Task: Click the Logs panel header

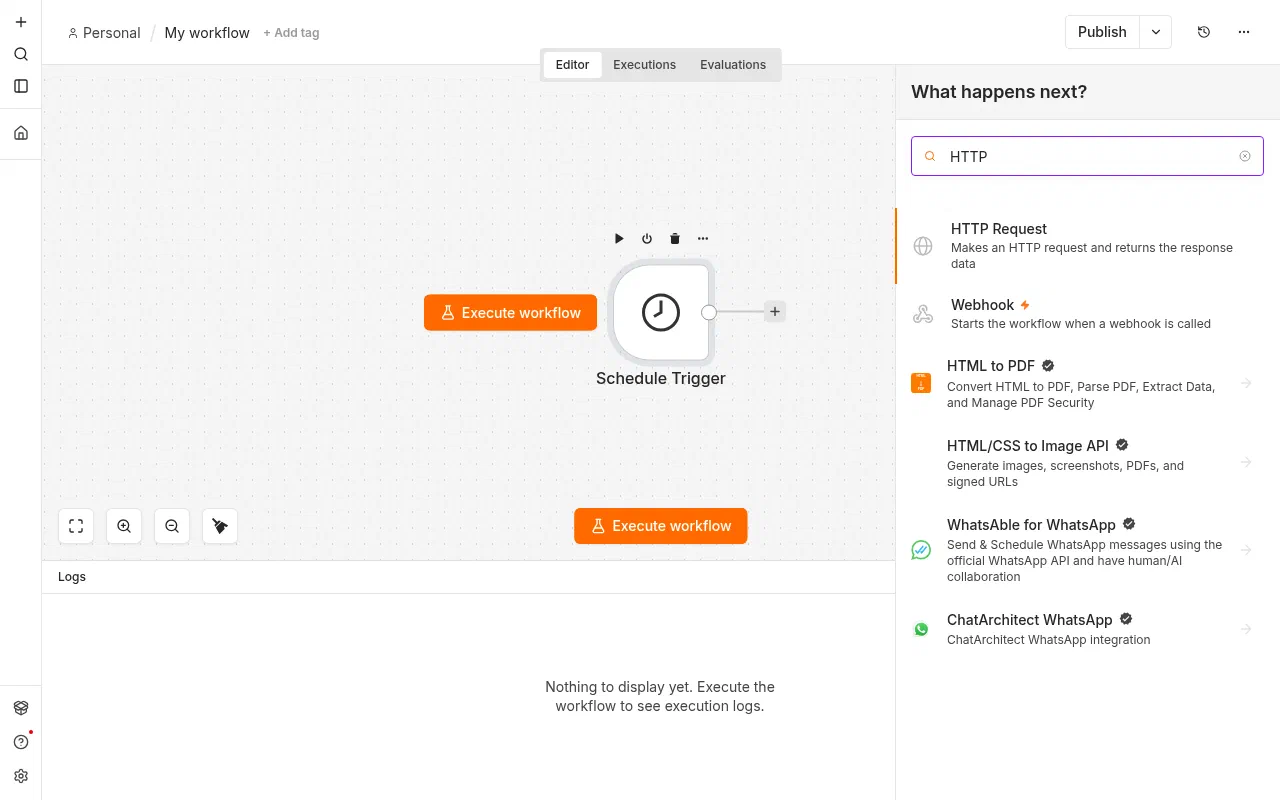Action: click(x=468, y=577)
